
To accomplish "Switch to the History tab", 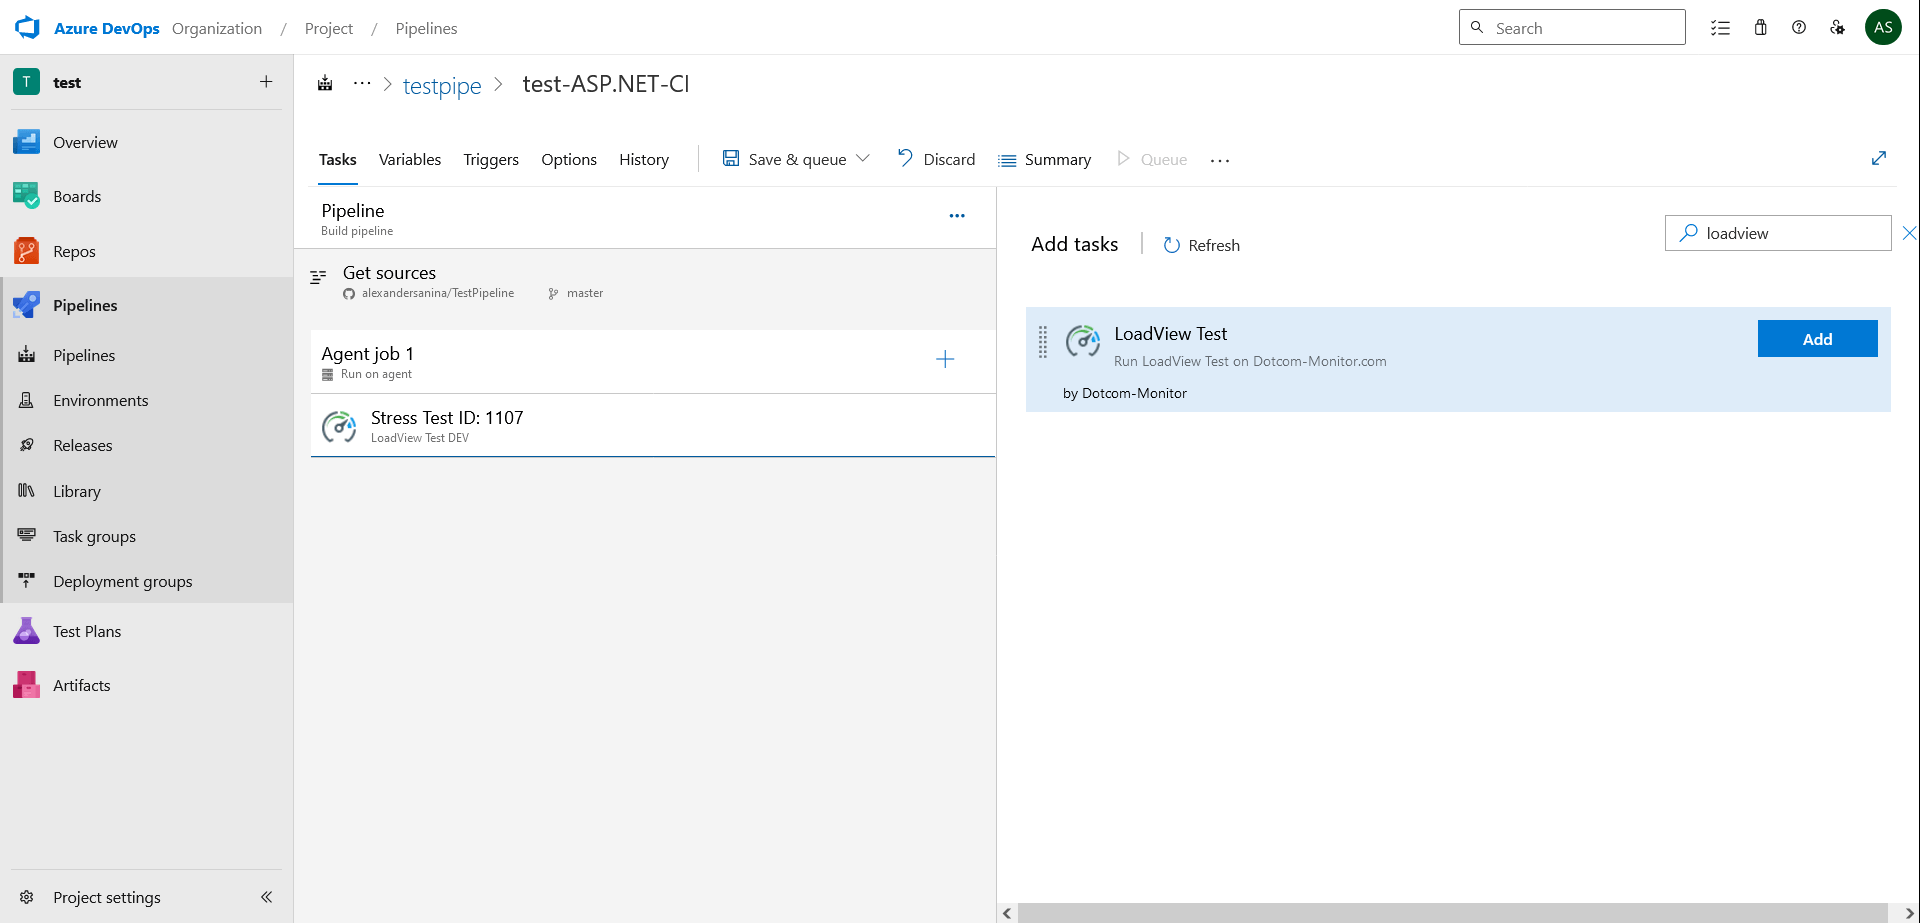I will [x=644, y=159].
